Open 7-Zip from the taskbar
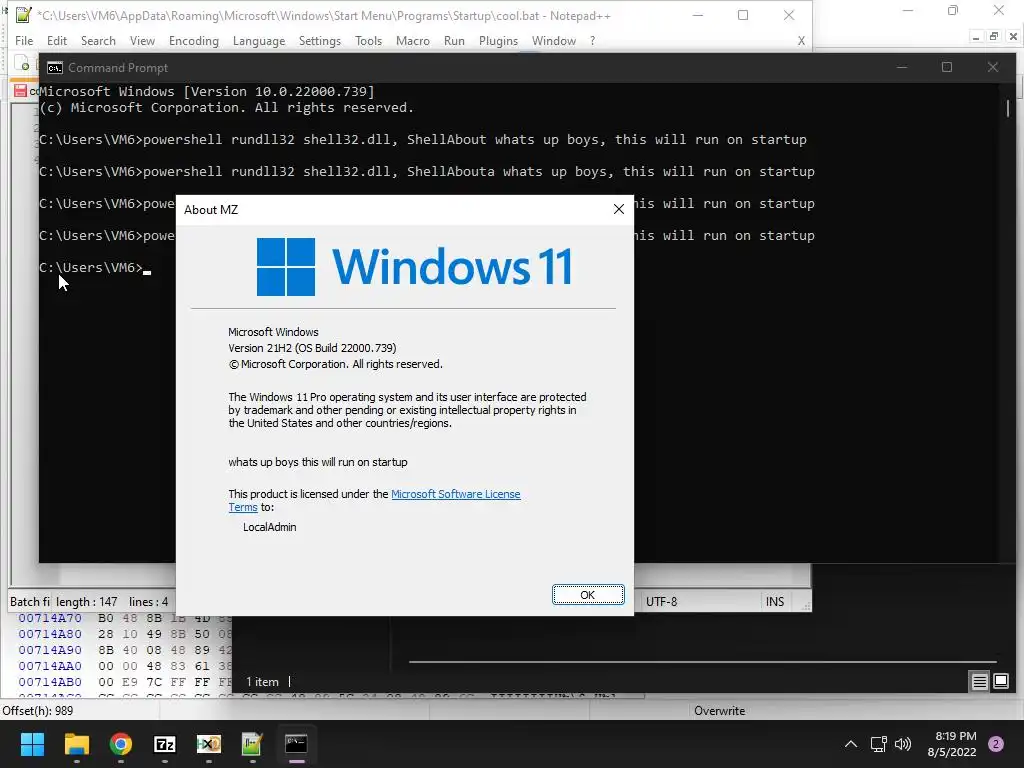 click(165, 744)
